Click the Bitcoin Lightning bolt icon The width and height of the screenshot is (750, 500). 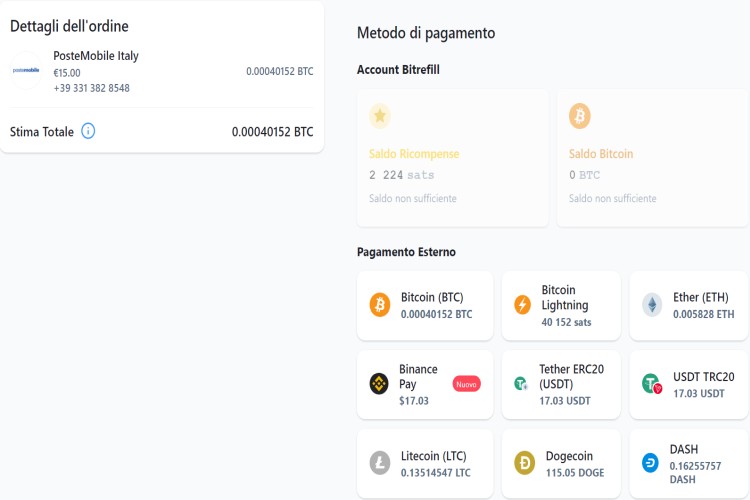click(522, 305)
